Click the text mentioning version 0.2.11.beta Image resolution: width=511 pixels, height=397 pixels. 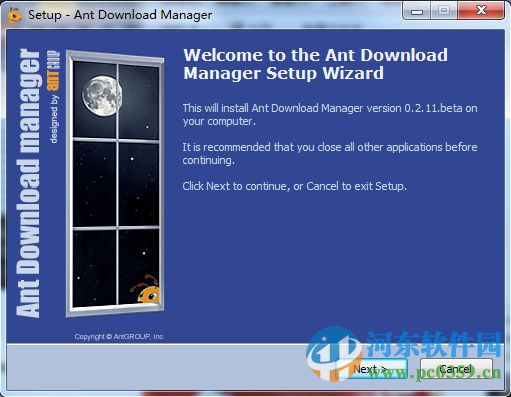coord(330,114)
